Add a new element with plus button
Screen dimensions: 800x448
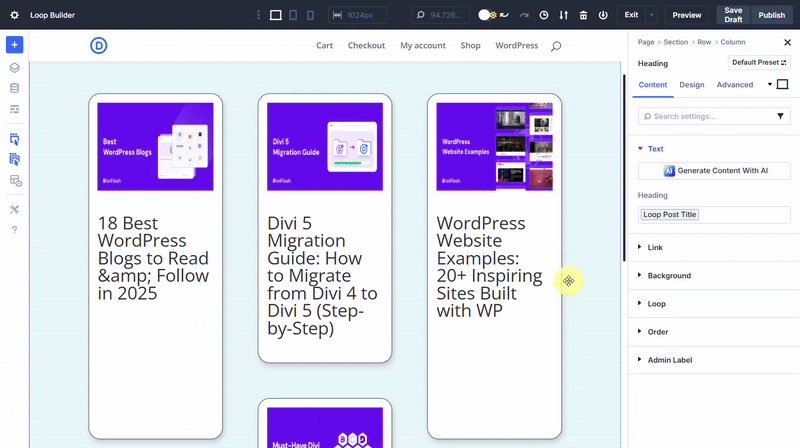[x=14, y=45]
